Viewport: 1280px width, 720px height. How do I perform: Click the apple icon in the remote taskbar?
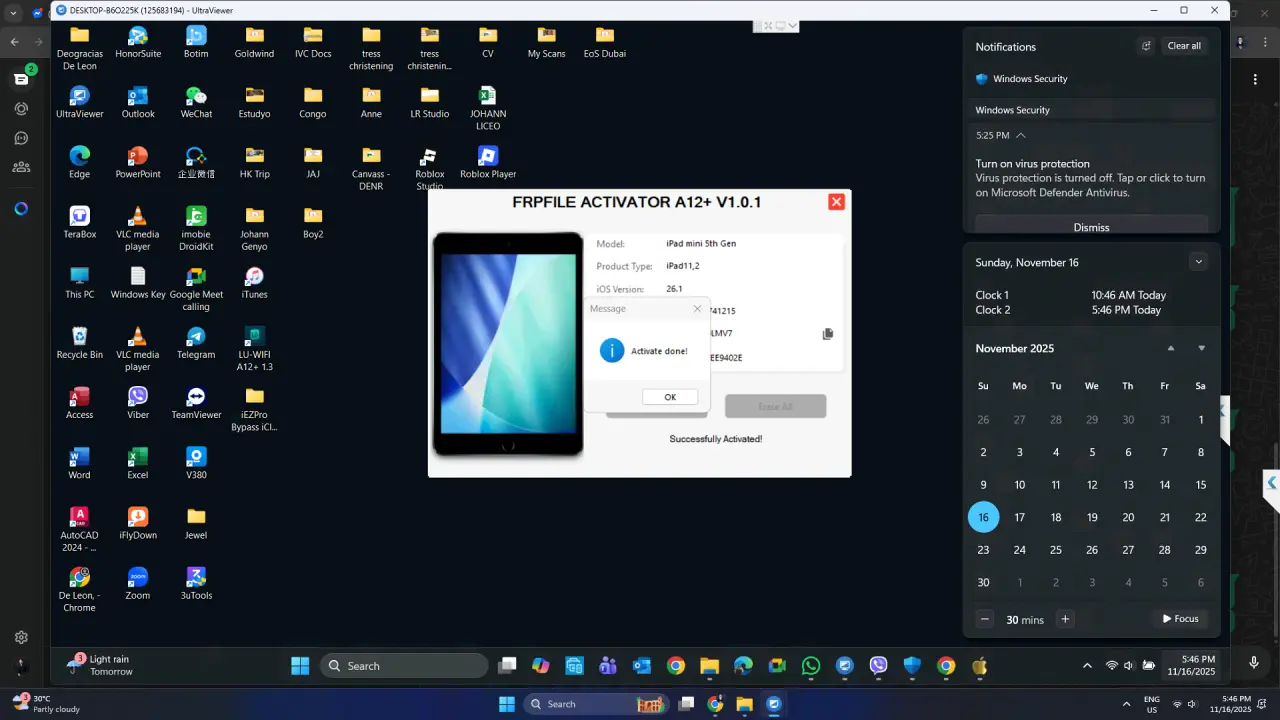(x=979, y=666)
